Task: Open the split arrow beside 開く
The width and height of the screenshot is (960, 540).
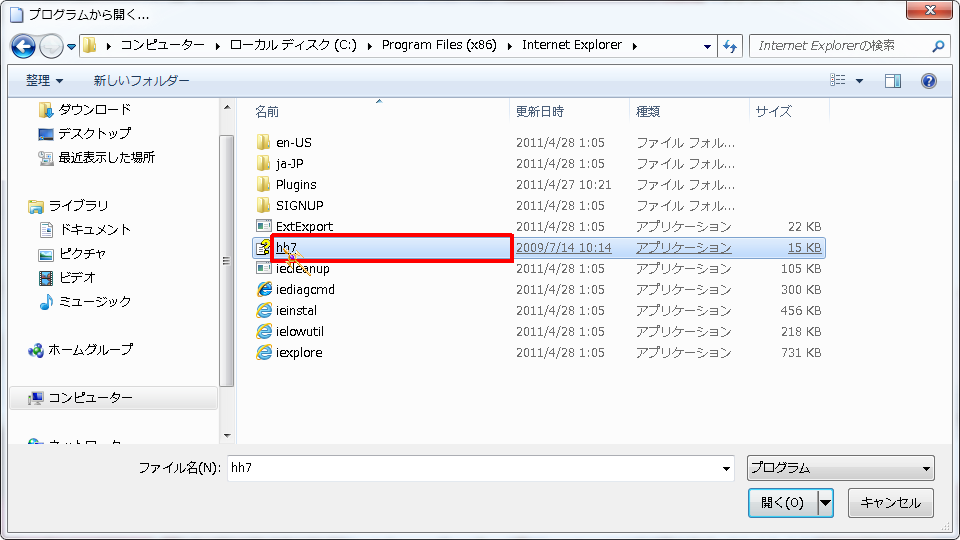Action: coord(825,503)
